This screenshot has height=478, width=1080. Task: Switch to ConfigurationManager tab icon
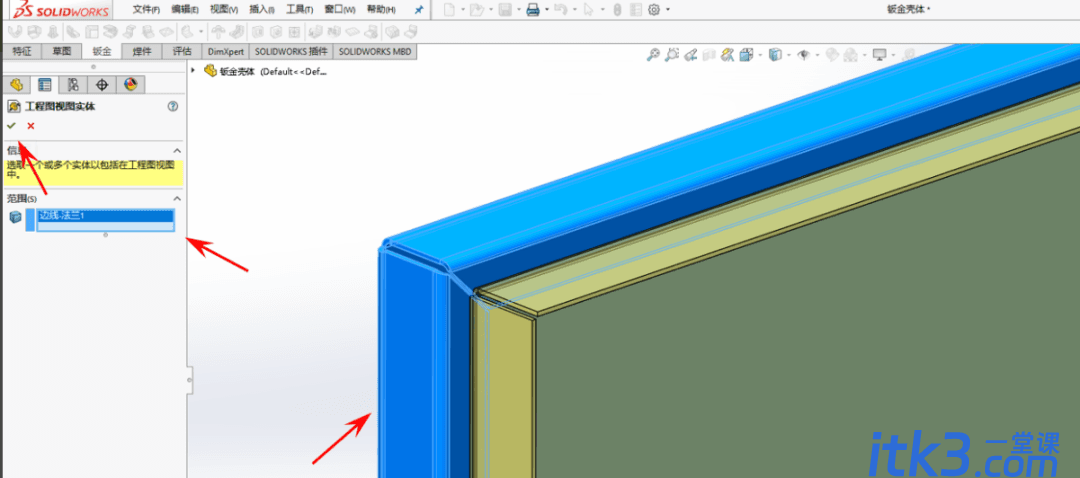(x=73, y=85)
